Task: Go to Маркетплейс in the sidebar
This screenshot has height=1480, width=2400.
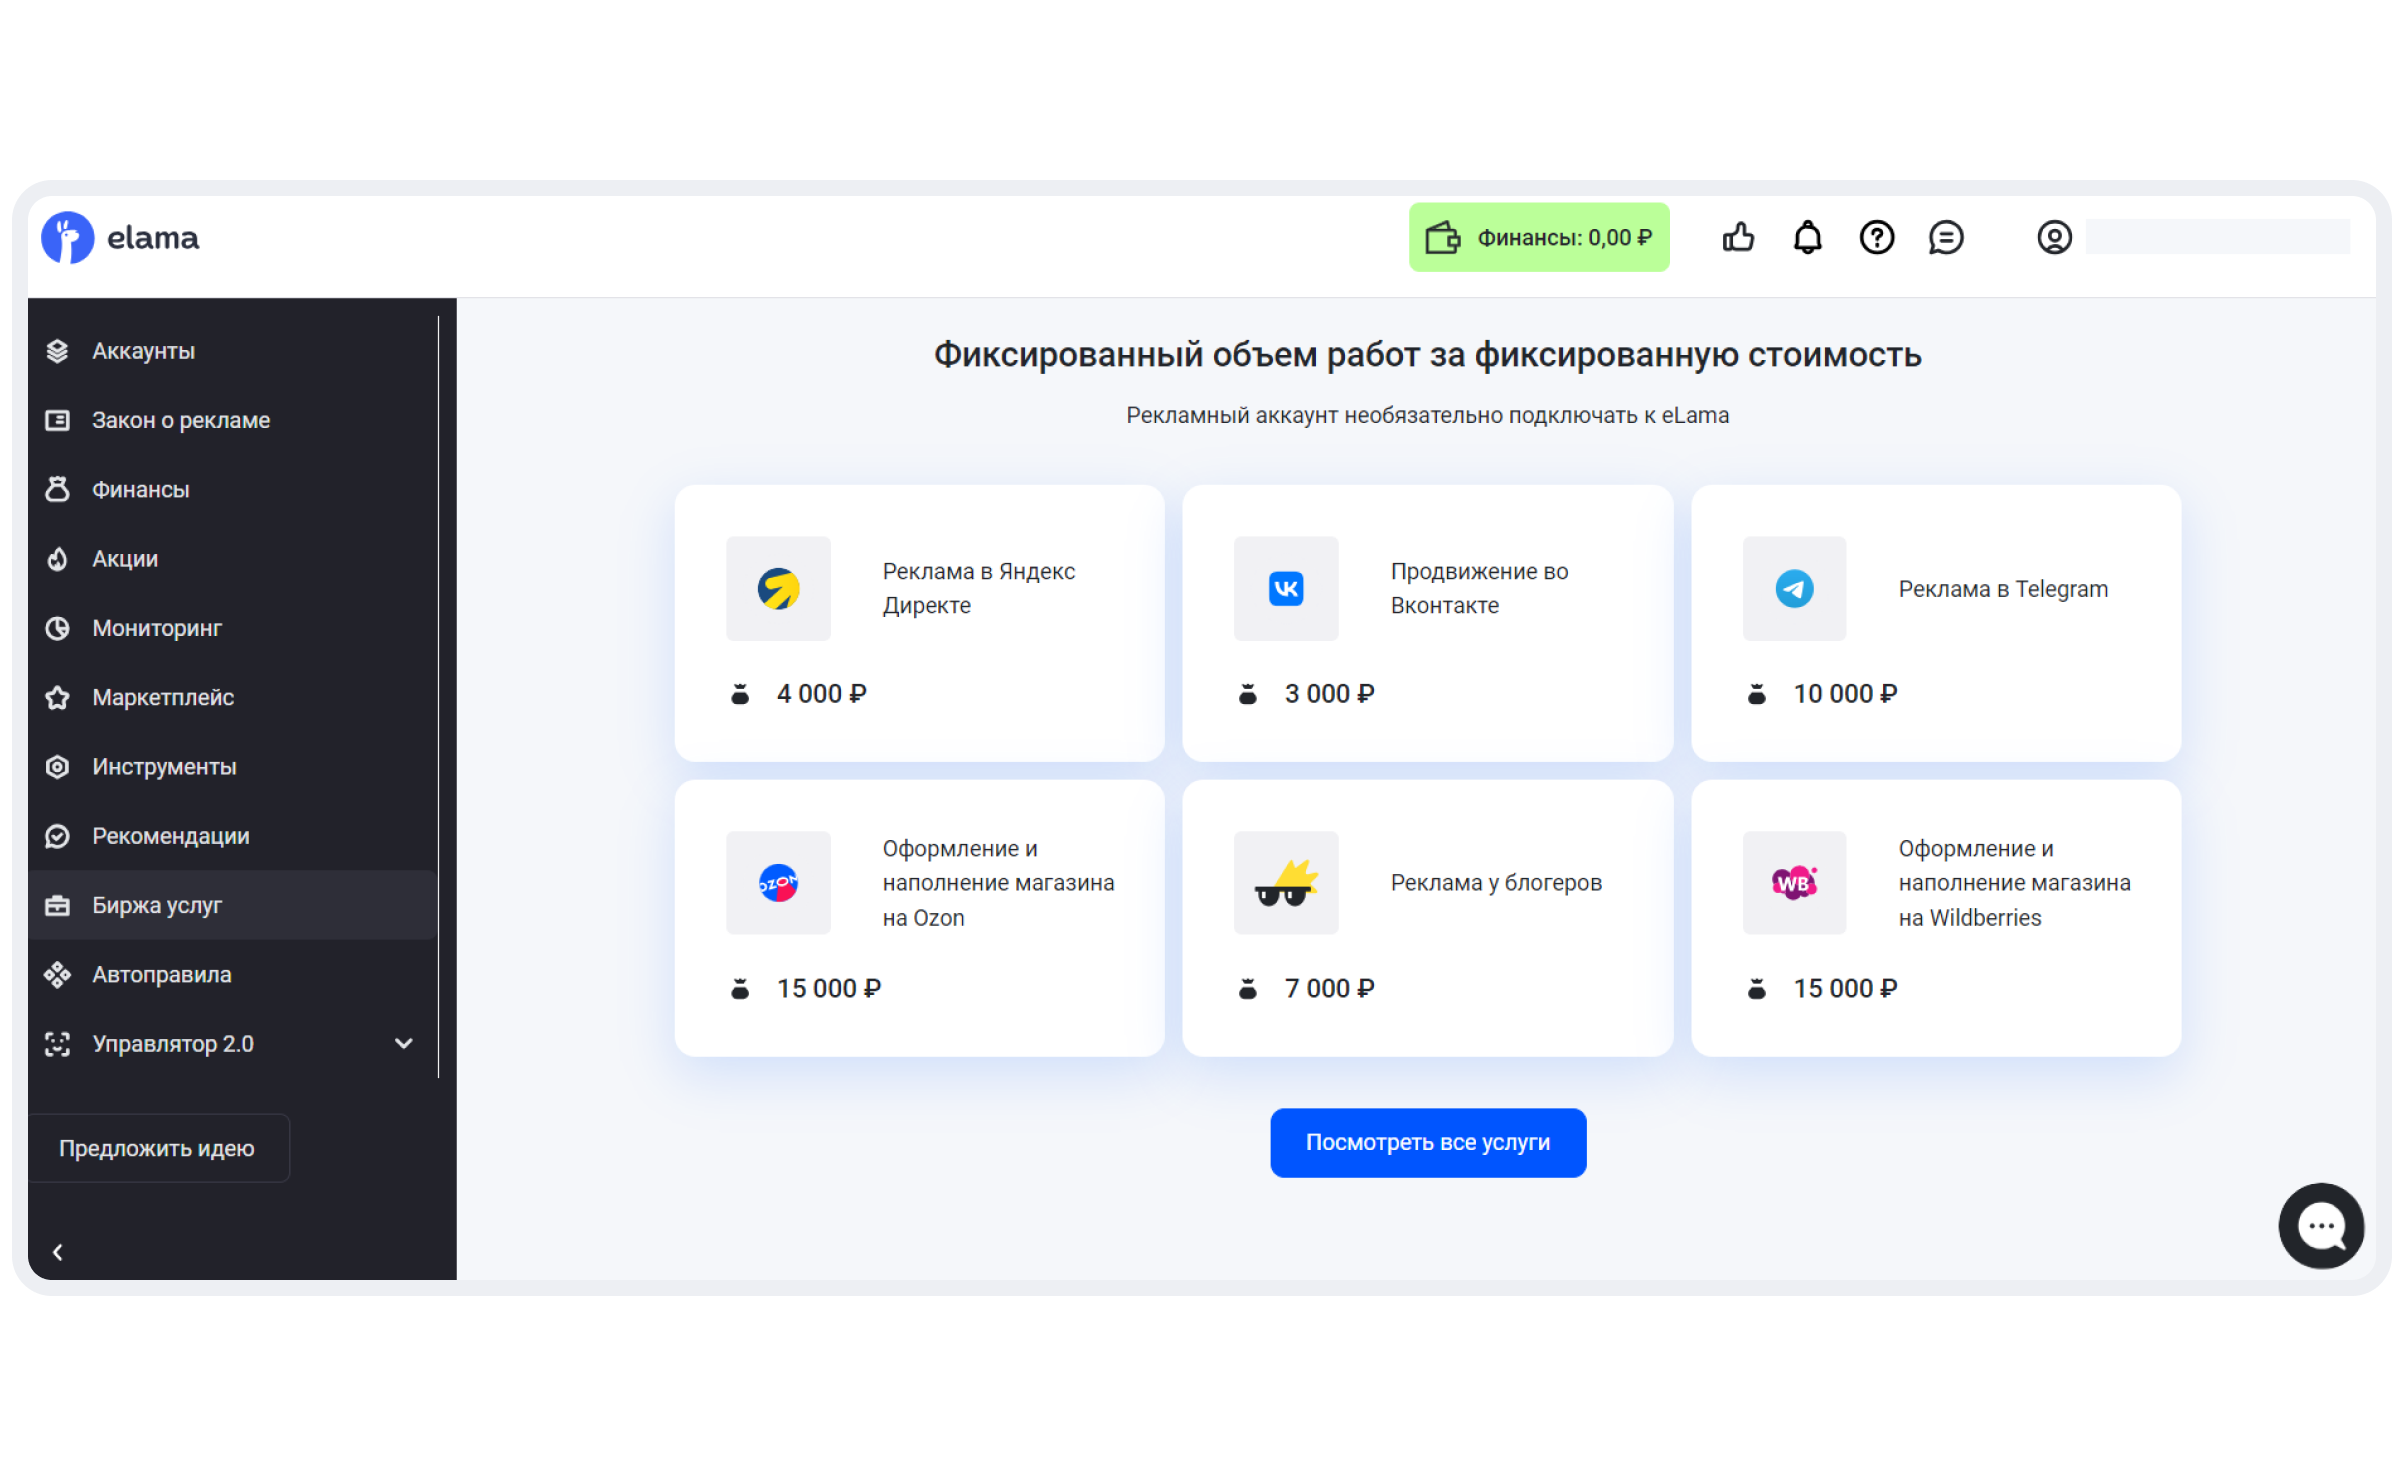Action: (162, 698)
